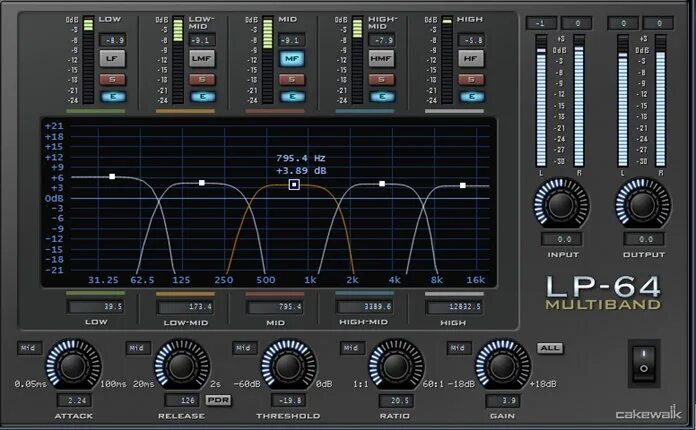Open the Mid band selector beside Threshold
This screenshot has width=696, height=430.
point(245,348)
